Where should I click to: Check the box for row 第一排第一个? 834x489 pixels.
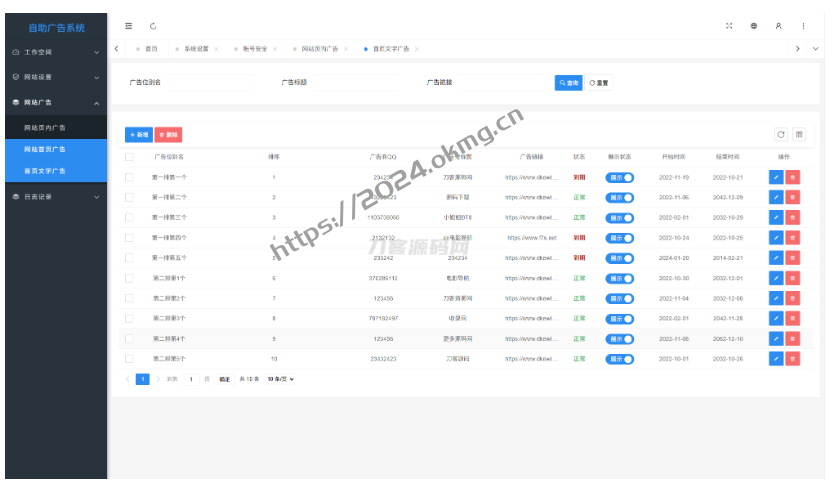[x=129, y=177]
